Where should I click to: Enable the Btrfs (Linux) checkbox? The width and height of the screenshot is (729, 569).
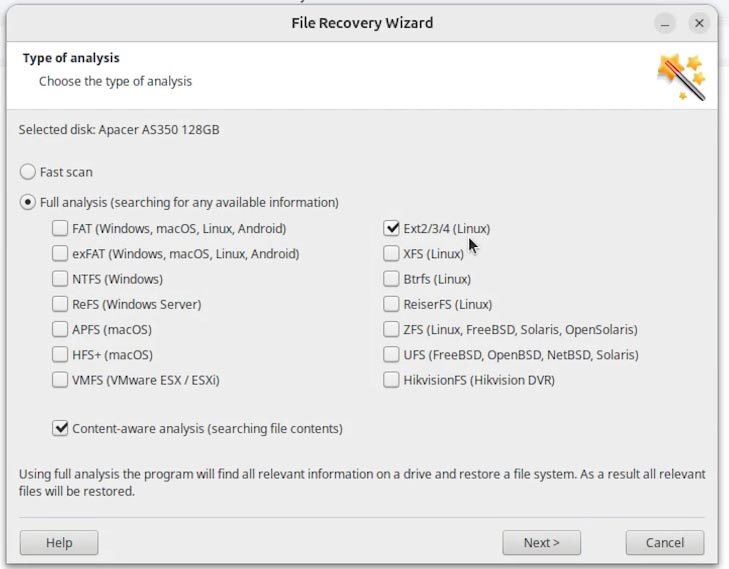(x=391, y=279)
